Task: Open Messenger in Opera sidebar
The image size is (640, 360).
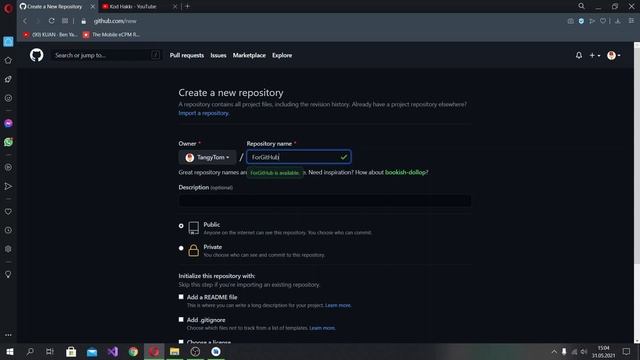Action: point(8,123)
